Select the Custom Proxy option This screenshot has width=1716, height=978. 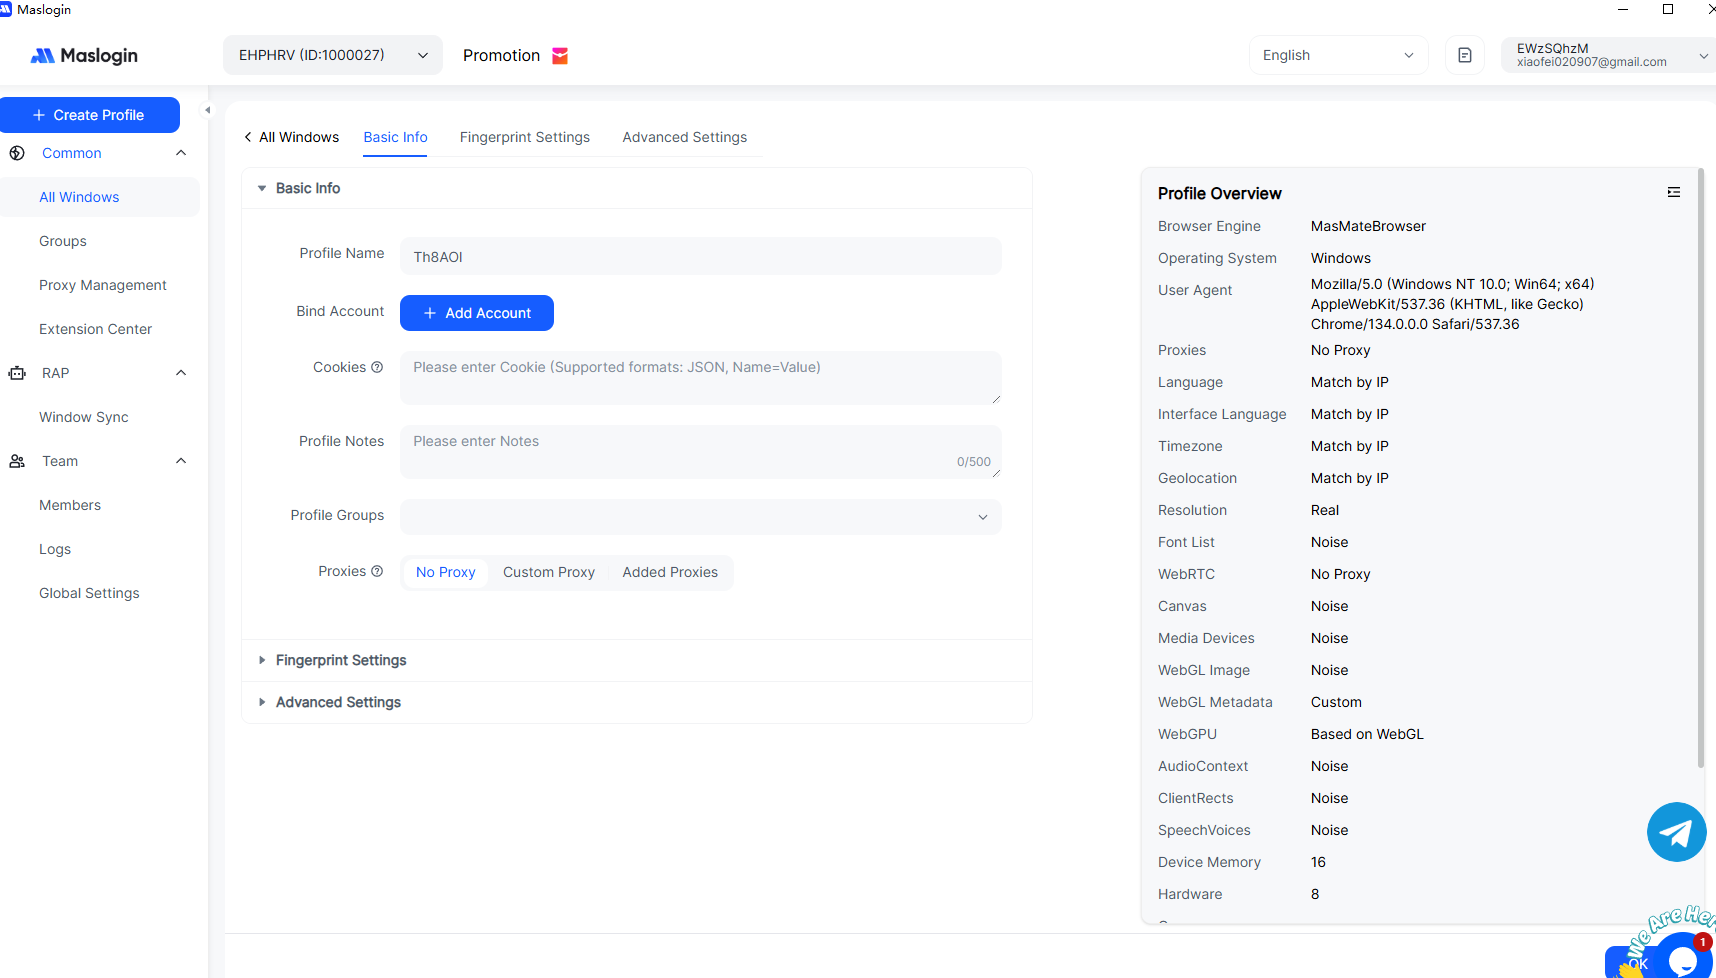coord(548,572)
